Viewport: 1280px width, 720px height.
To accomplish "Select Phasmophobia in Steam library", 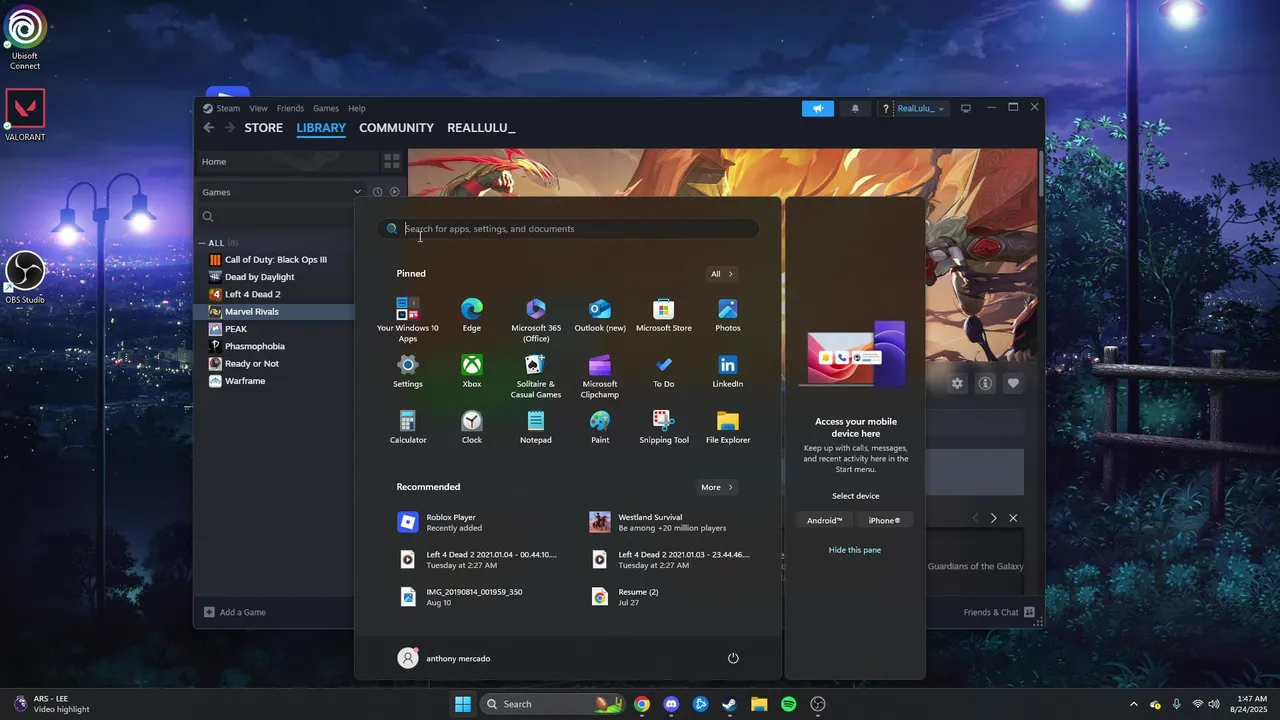I will pos(275,346).
